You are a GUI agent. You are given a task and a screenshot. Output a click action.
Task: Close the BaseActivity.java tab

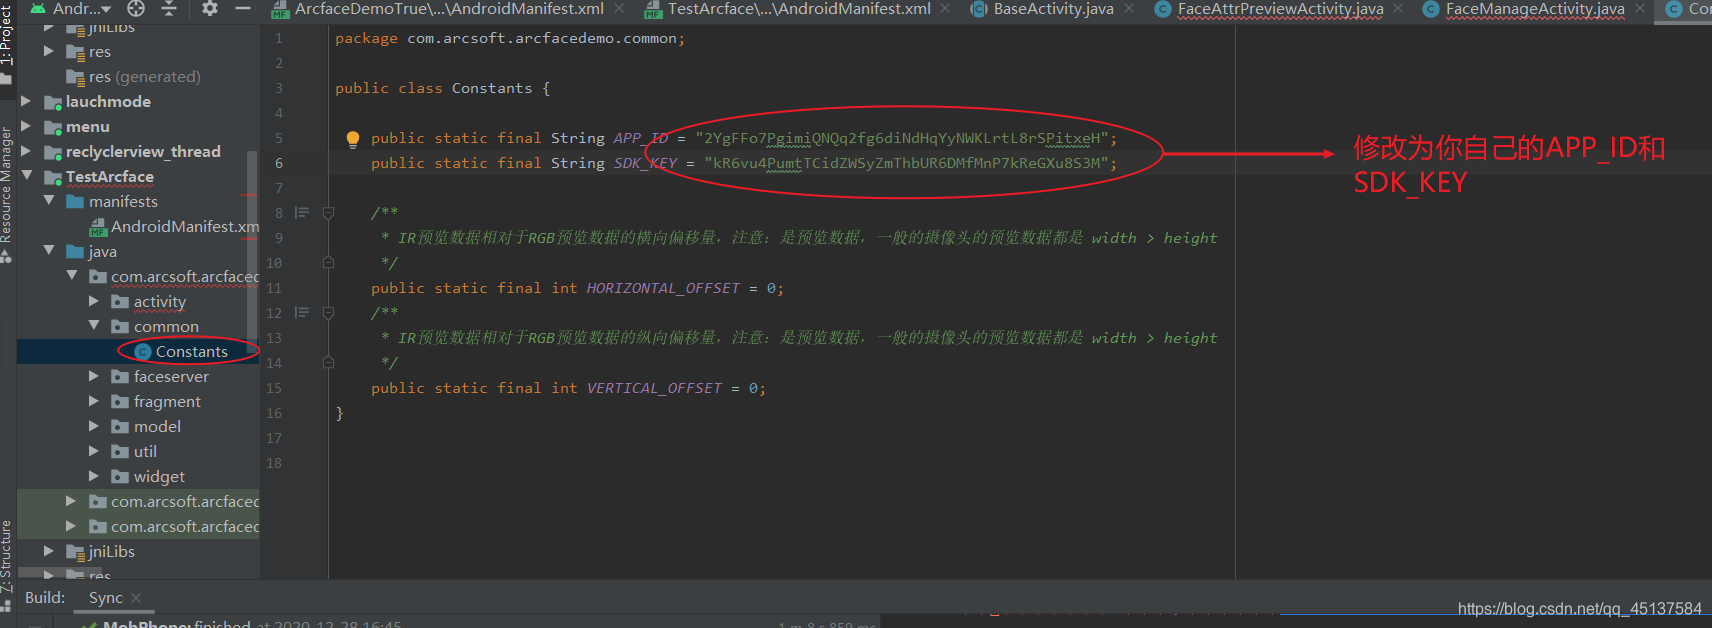1129,9
